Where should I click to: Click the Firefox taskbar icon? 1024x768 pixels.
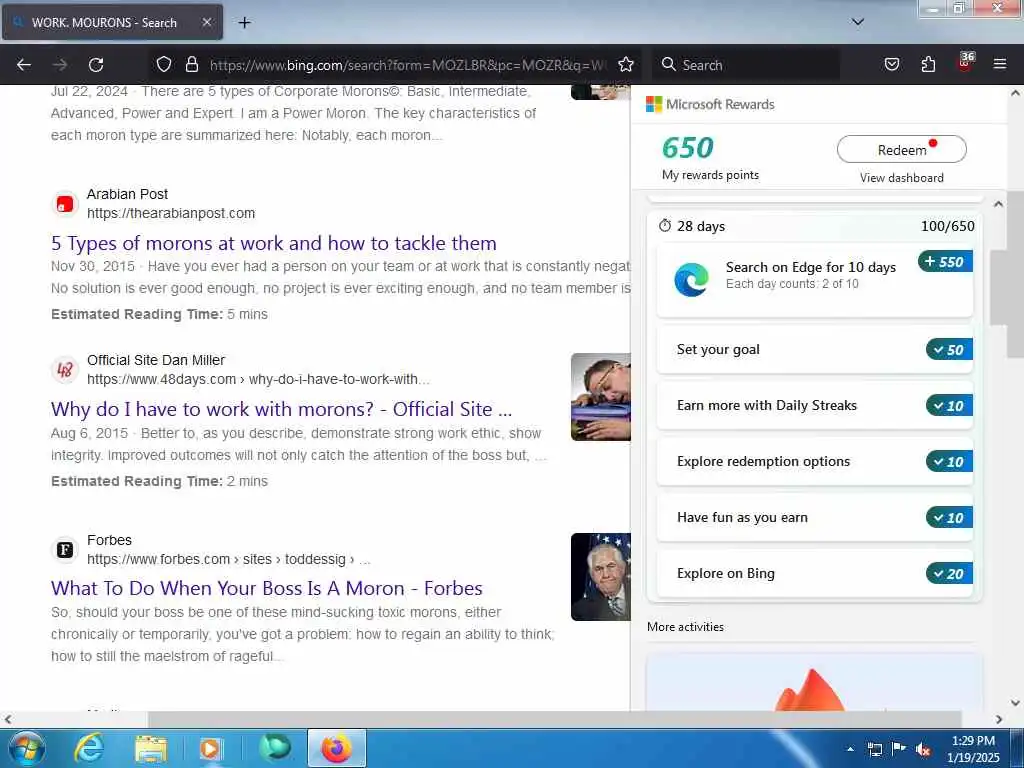point(336,748)
